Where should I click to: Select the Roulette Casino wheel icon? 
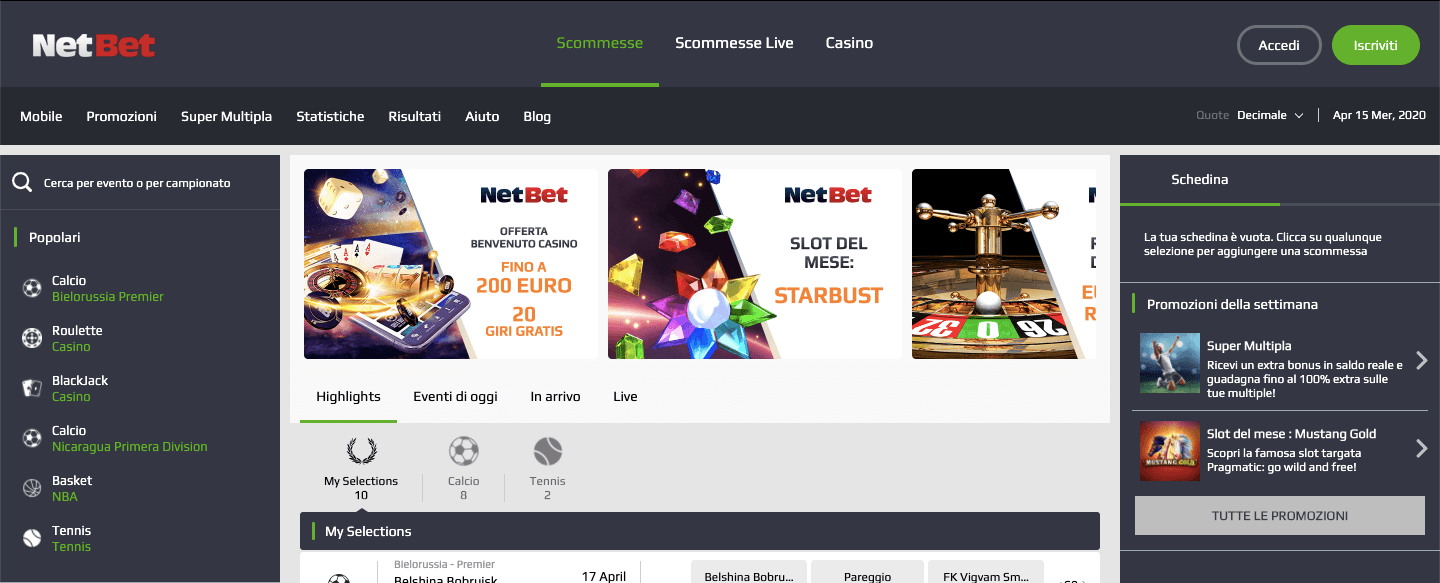point(32,339)
